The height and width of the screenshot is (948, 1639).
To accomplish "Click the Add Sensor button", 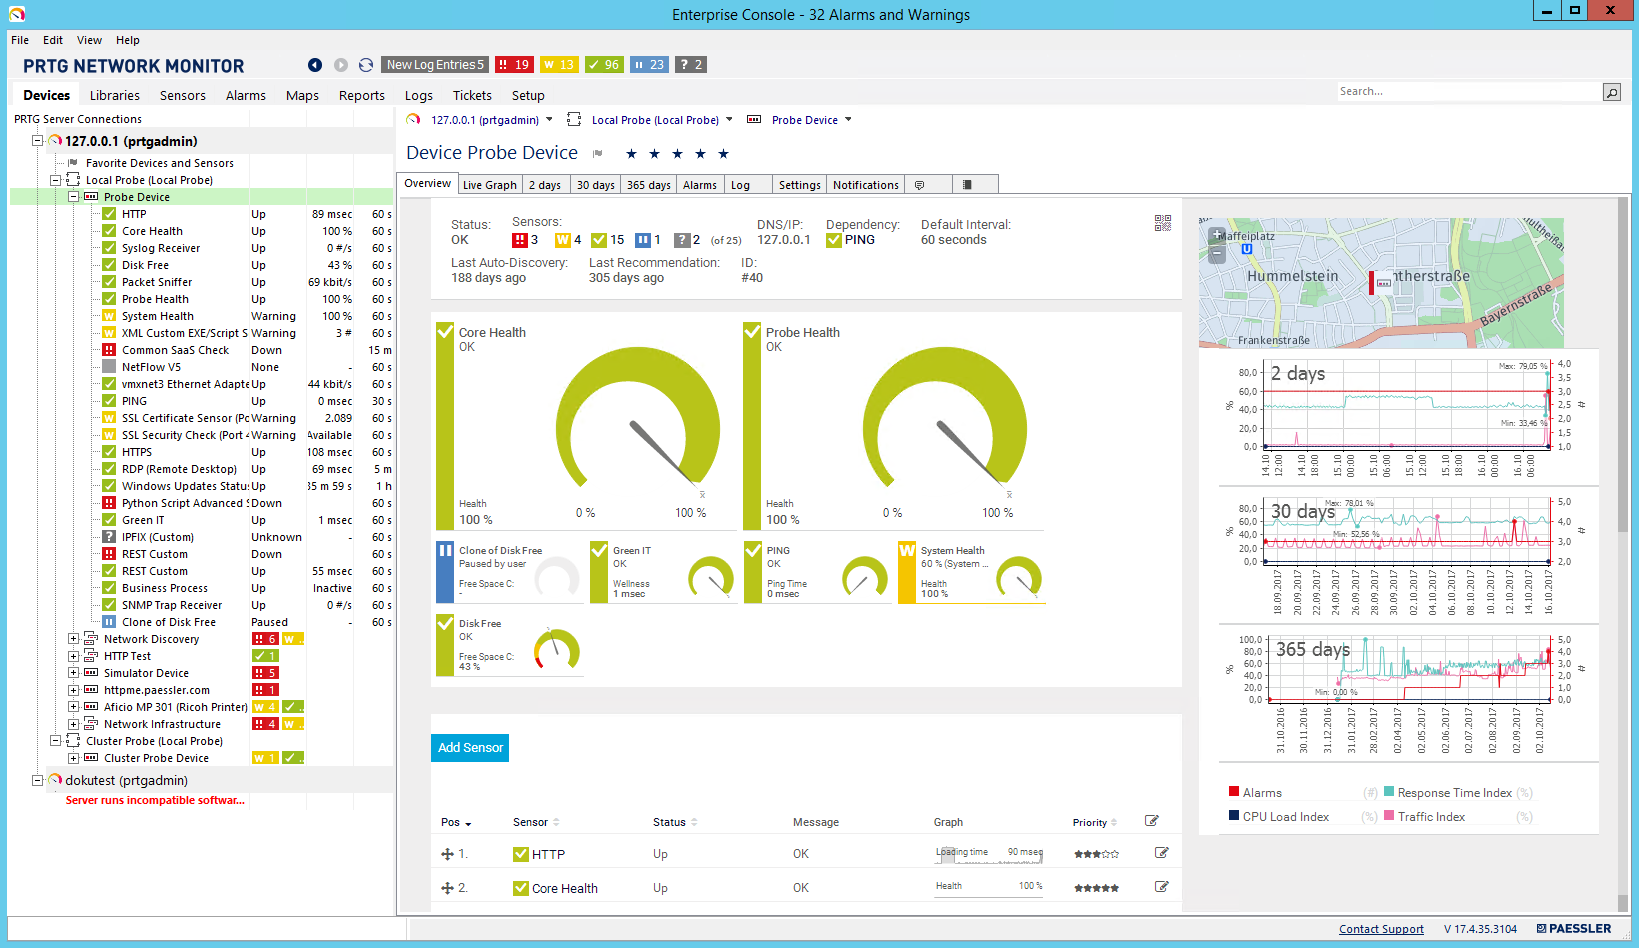I will tap(470, 748).
